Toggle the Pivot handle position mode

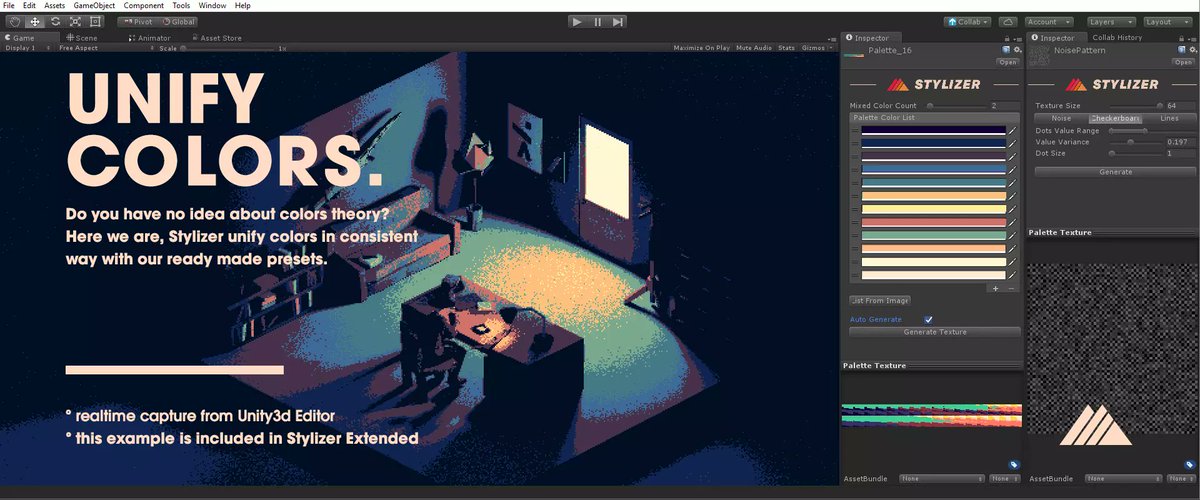tap(136, 21)
